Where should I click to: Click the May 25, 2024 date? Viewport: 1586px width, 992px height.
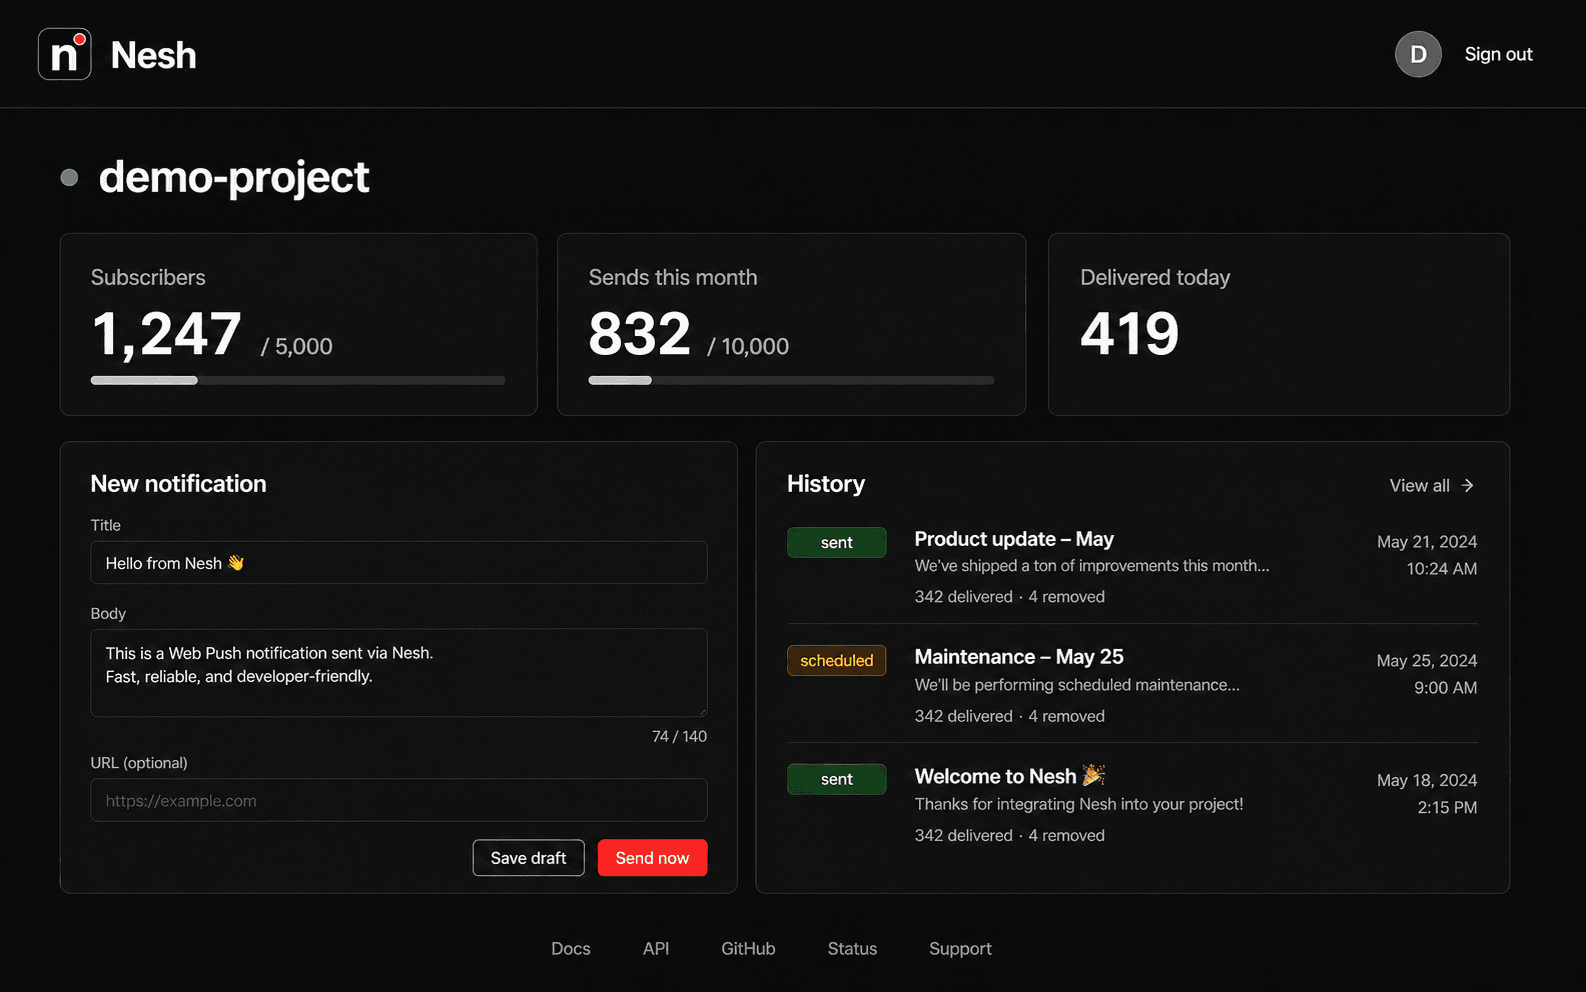point(1427,660)
